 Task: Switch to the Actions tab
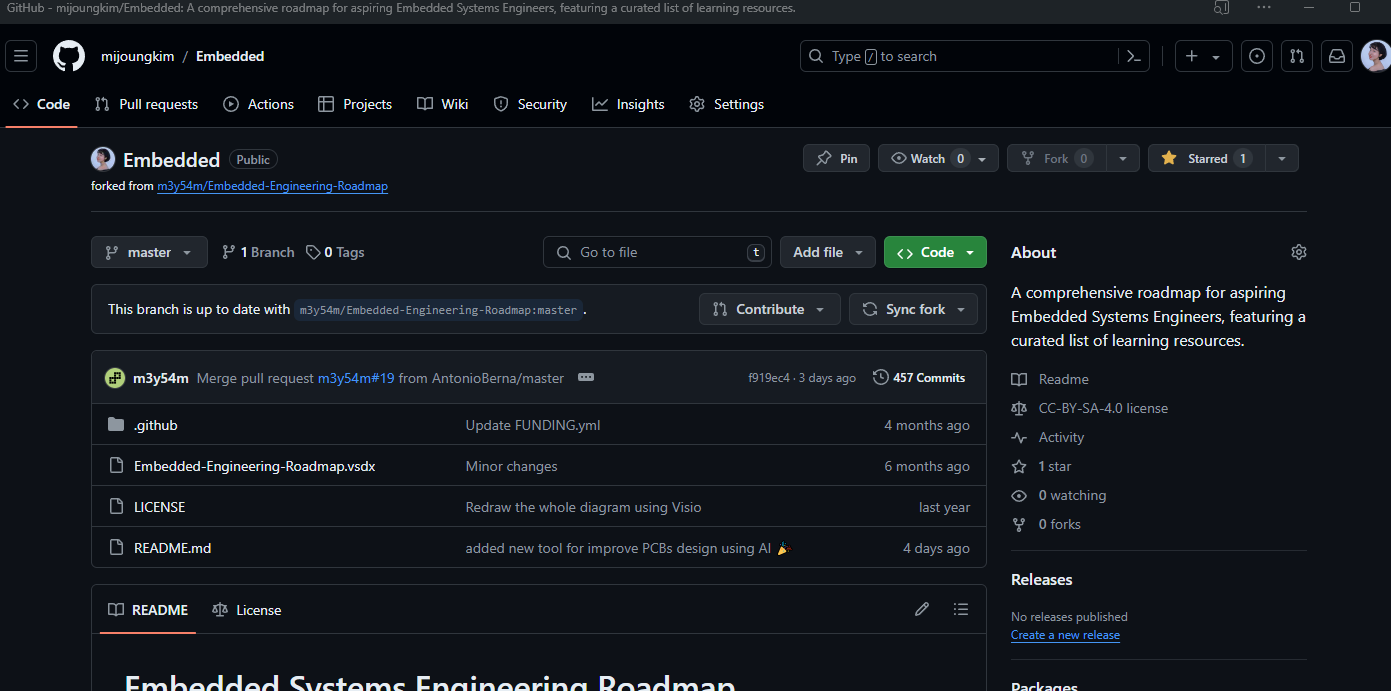258,104
